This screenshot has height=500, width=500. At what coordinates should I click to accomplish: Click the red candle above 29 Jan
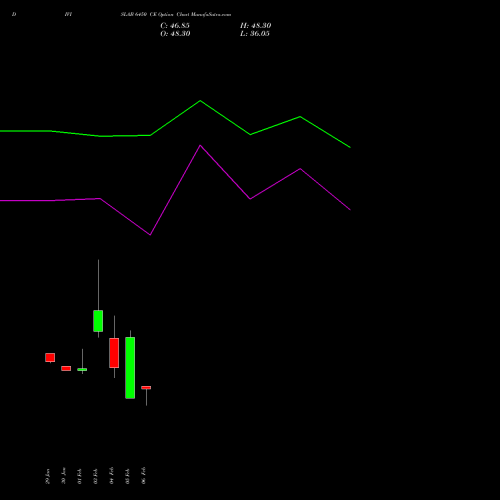coord(50,358)
